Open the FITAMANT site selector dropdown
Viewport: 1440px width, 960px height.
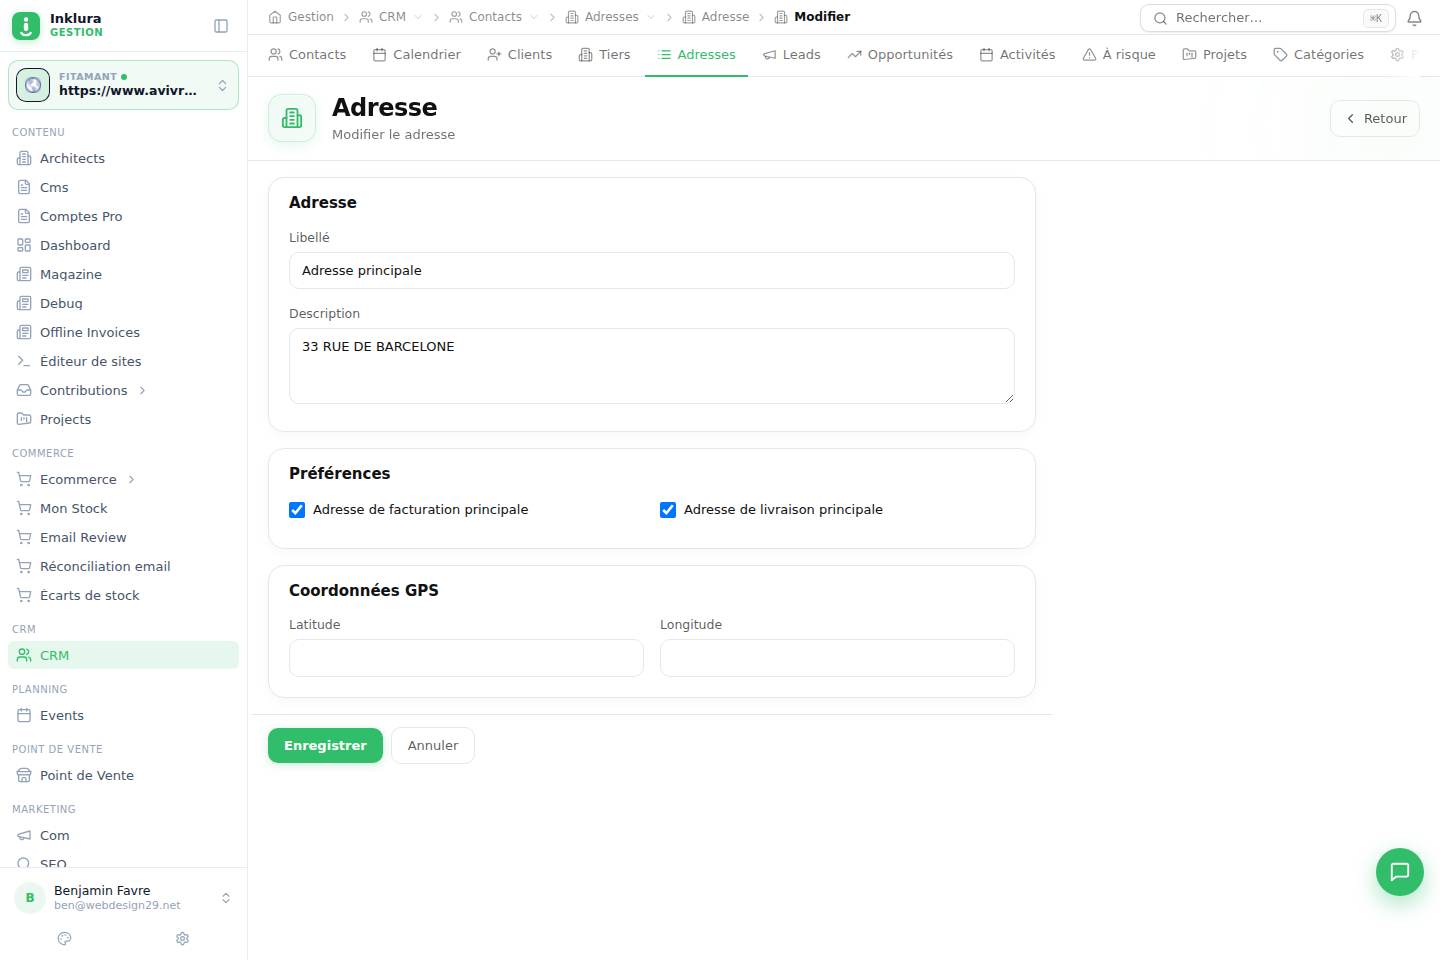tap(123, 85)
